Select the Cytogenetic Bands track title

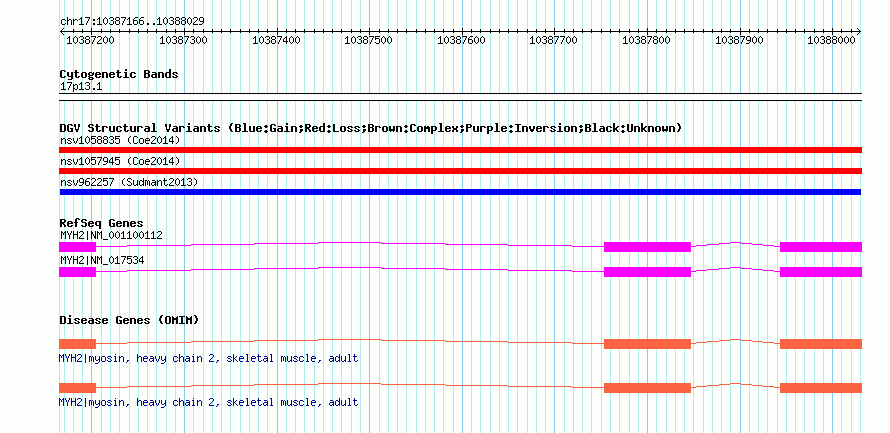[119, 74]
